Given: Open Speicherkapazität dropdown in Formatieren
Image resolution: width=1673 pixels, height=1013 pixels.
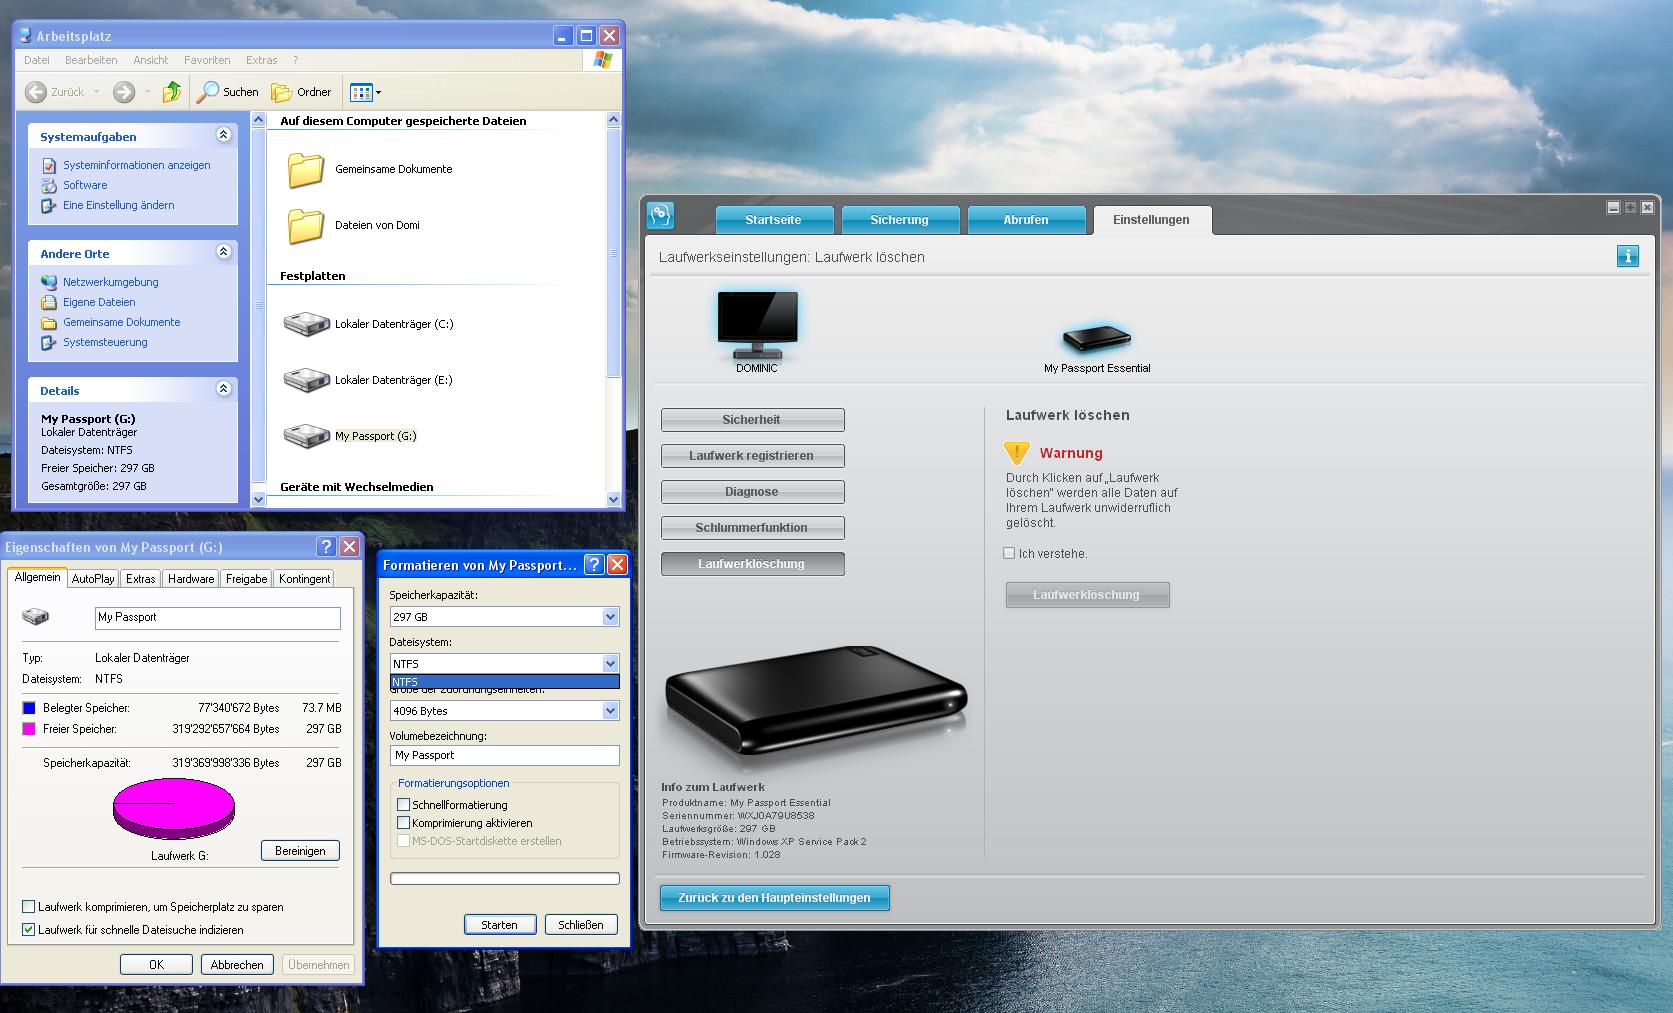Looking at the screenshot, I should (610, 617).
